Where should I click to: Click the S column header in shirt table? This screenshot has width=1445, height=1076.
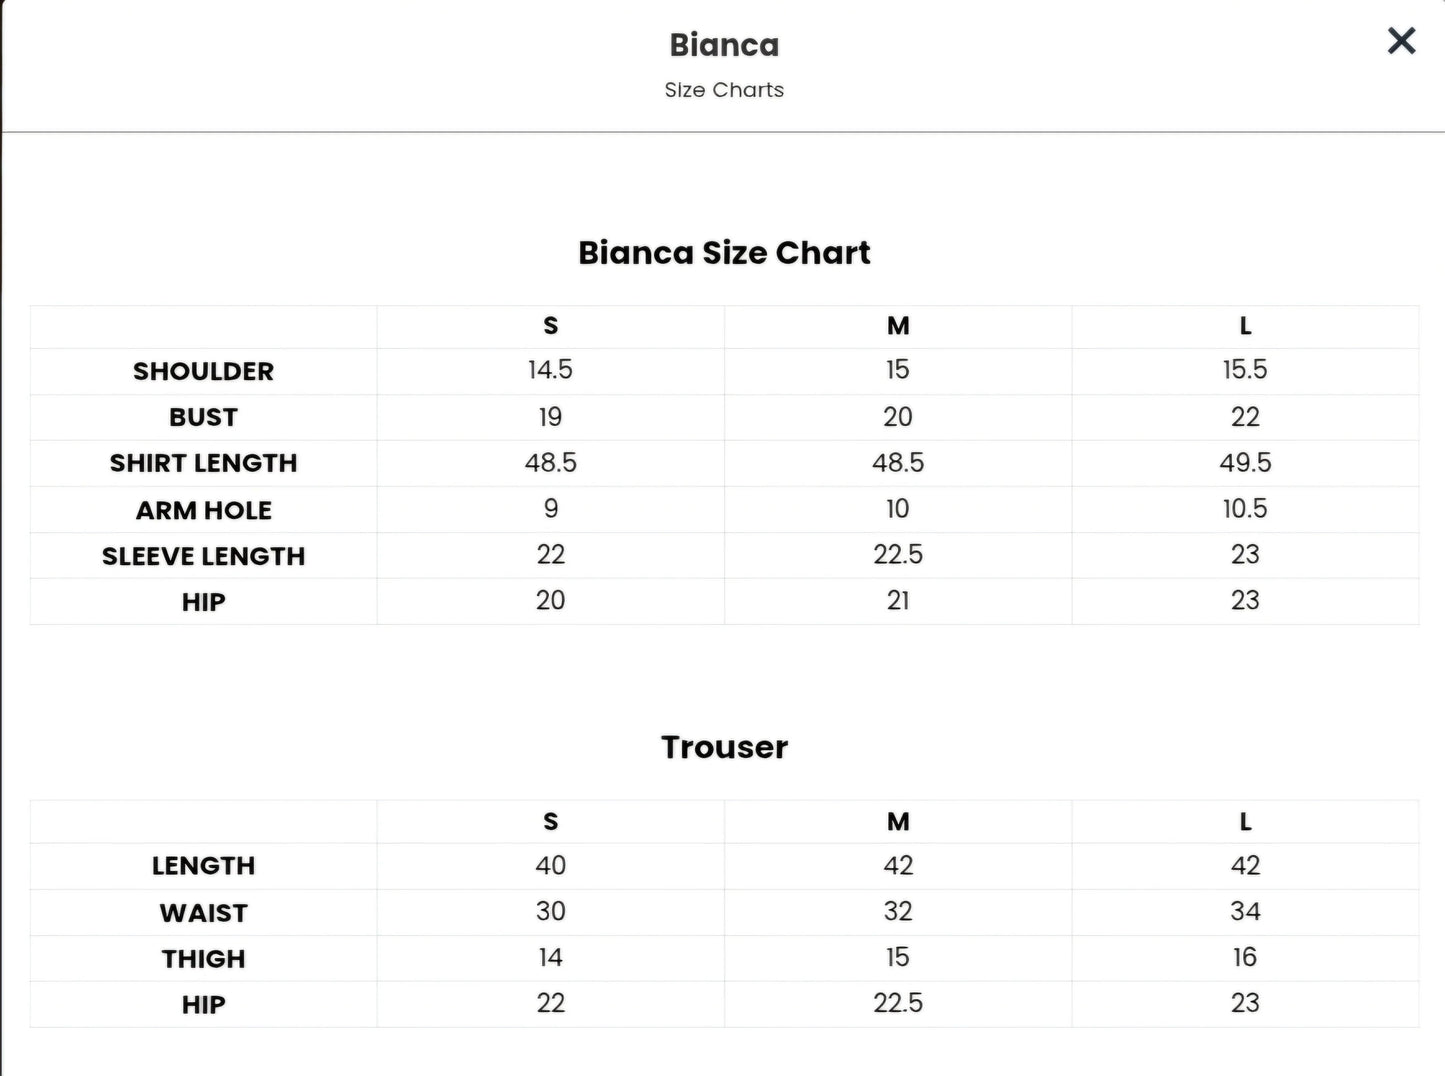(550, 326)
